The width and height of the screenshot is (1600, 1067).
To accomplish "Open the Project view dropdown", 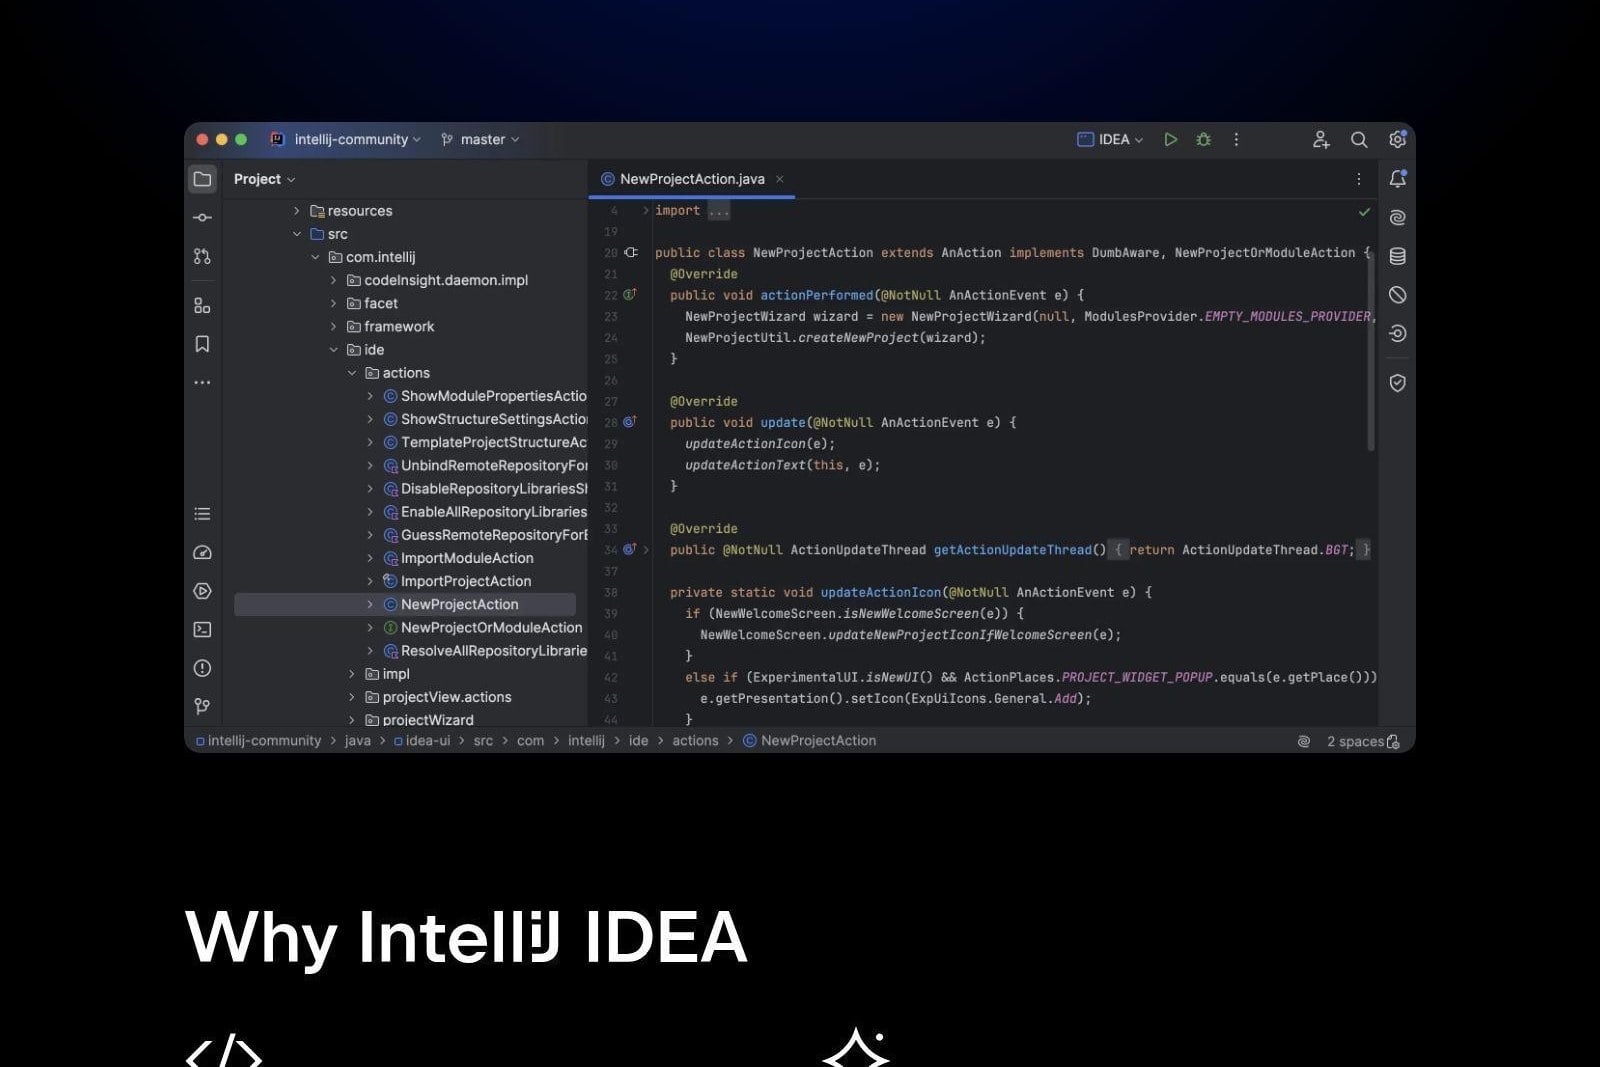I will [x=264, y=179].
